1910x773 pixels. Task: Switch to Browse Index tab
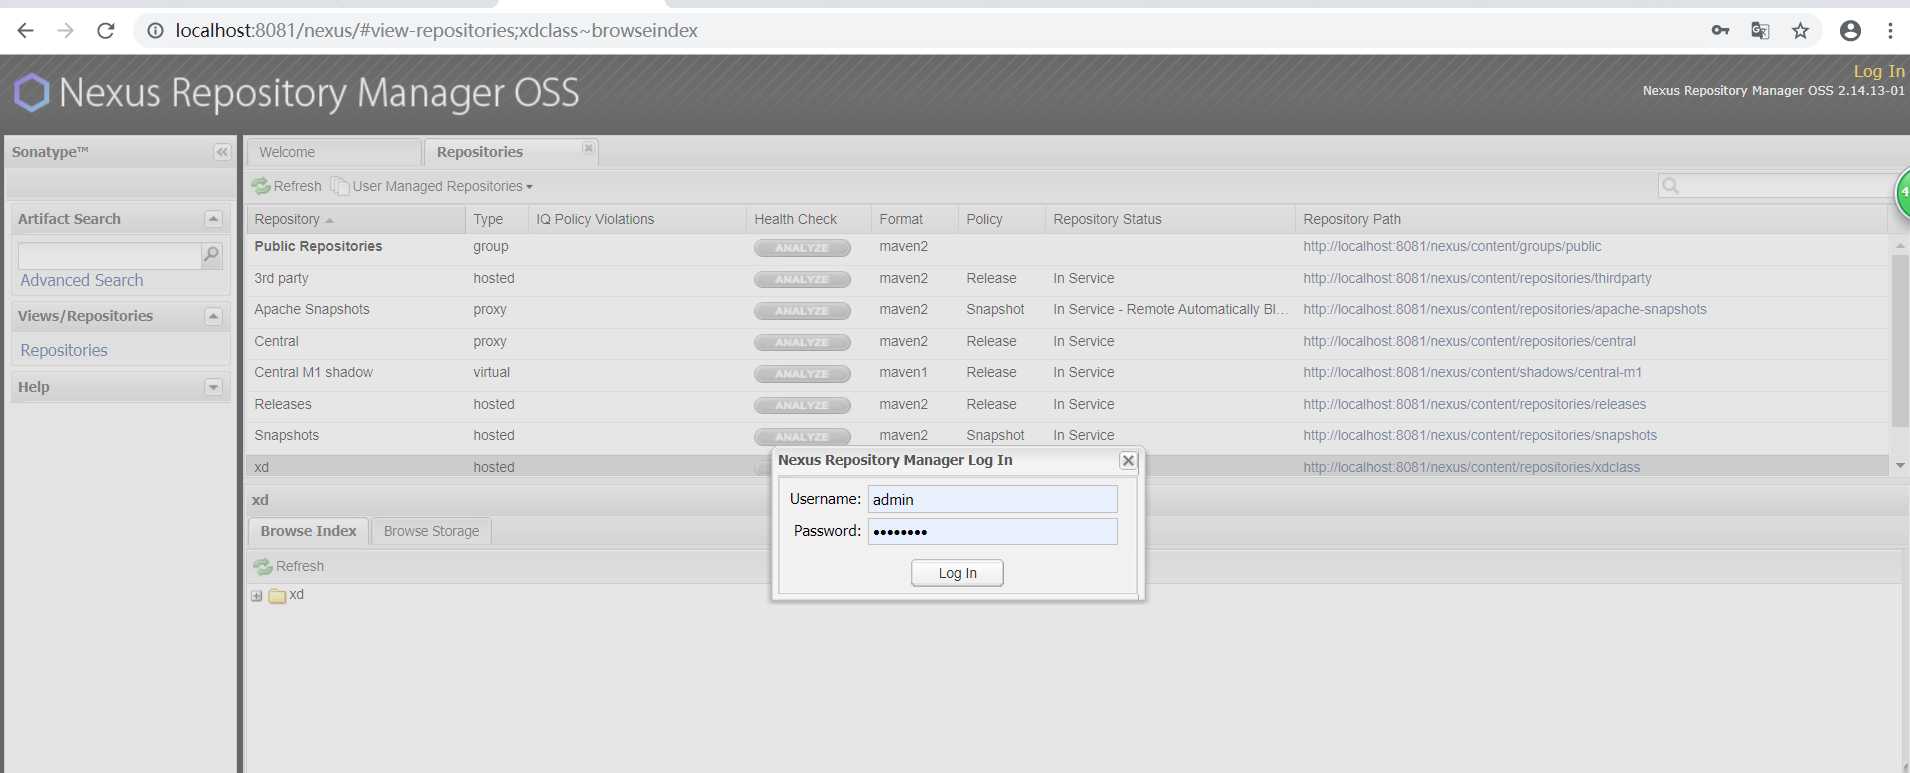click(x=308, y=531)
